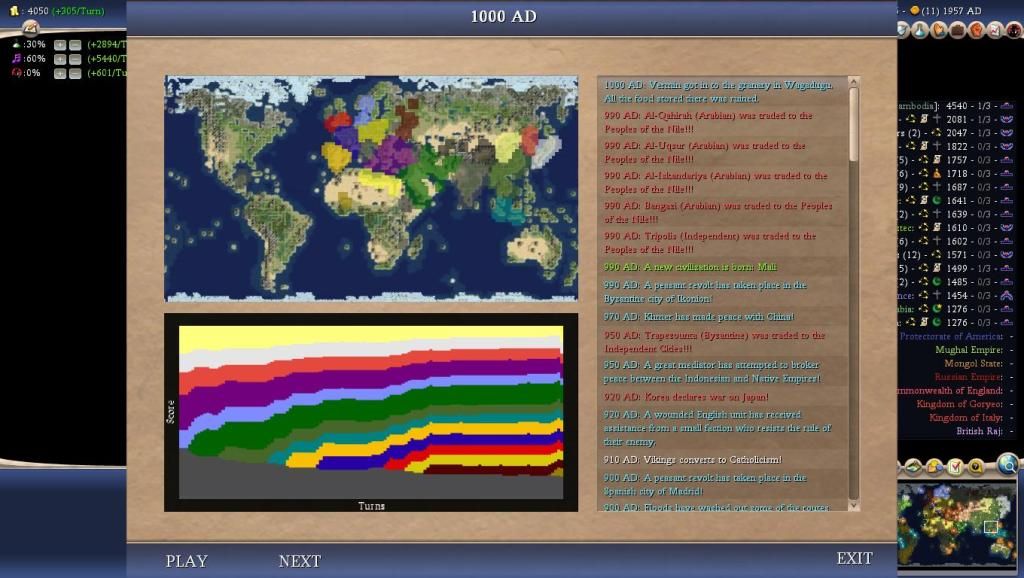This screenshot has width=1024, height=578.
Task: Click the research beaker icon at 30%
Action: (x=16, y=44)
